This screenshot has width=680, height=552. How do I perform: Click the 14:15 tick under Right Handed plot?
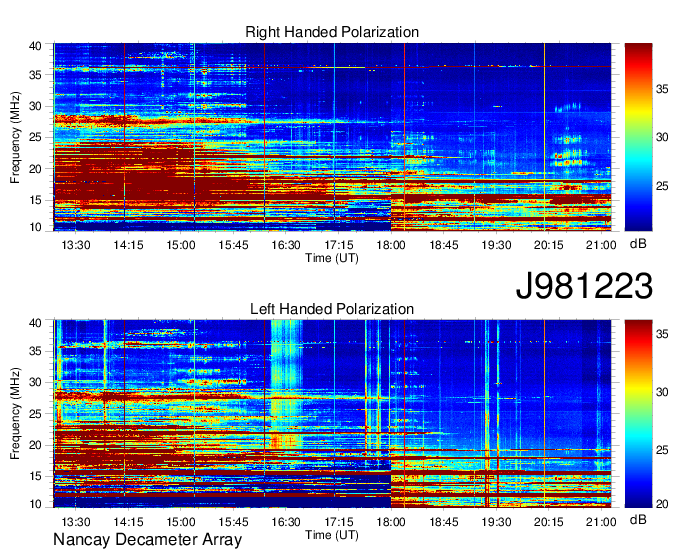(x=128, y=245)
